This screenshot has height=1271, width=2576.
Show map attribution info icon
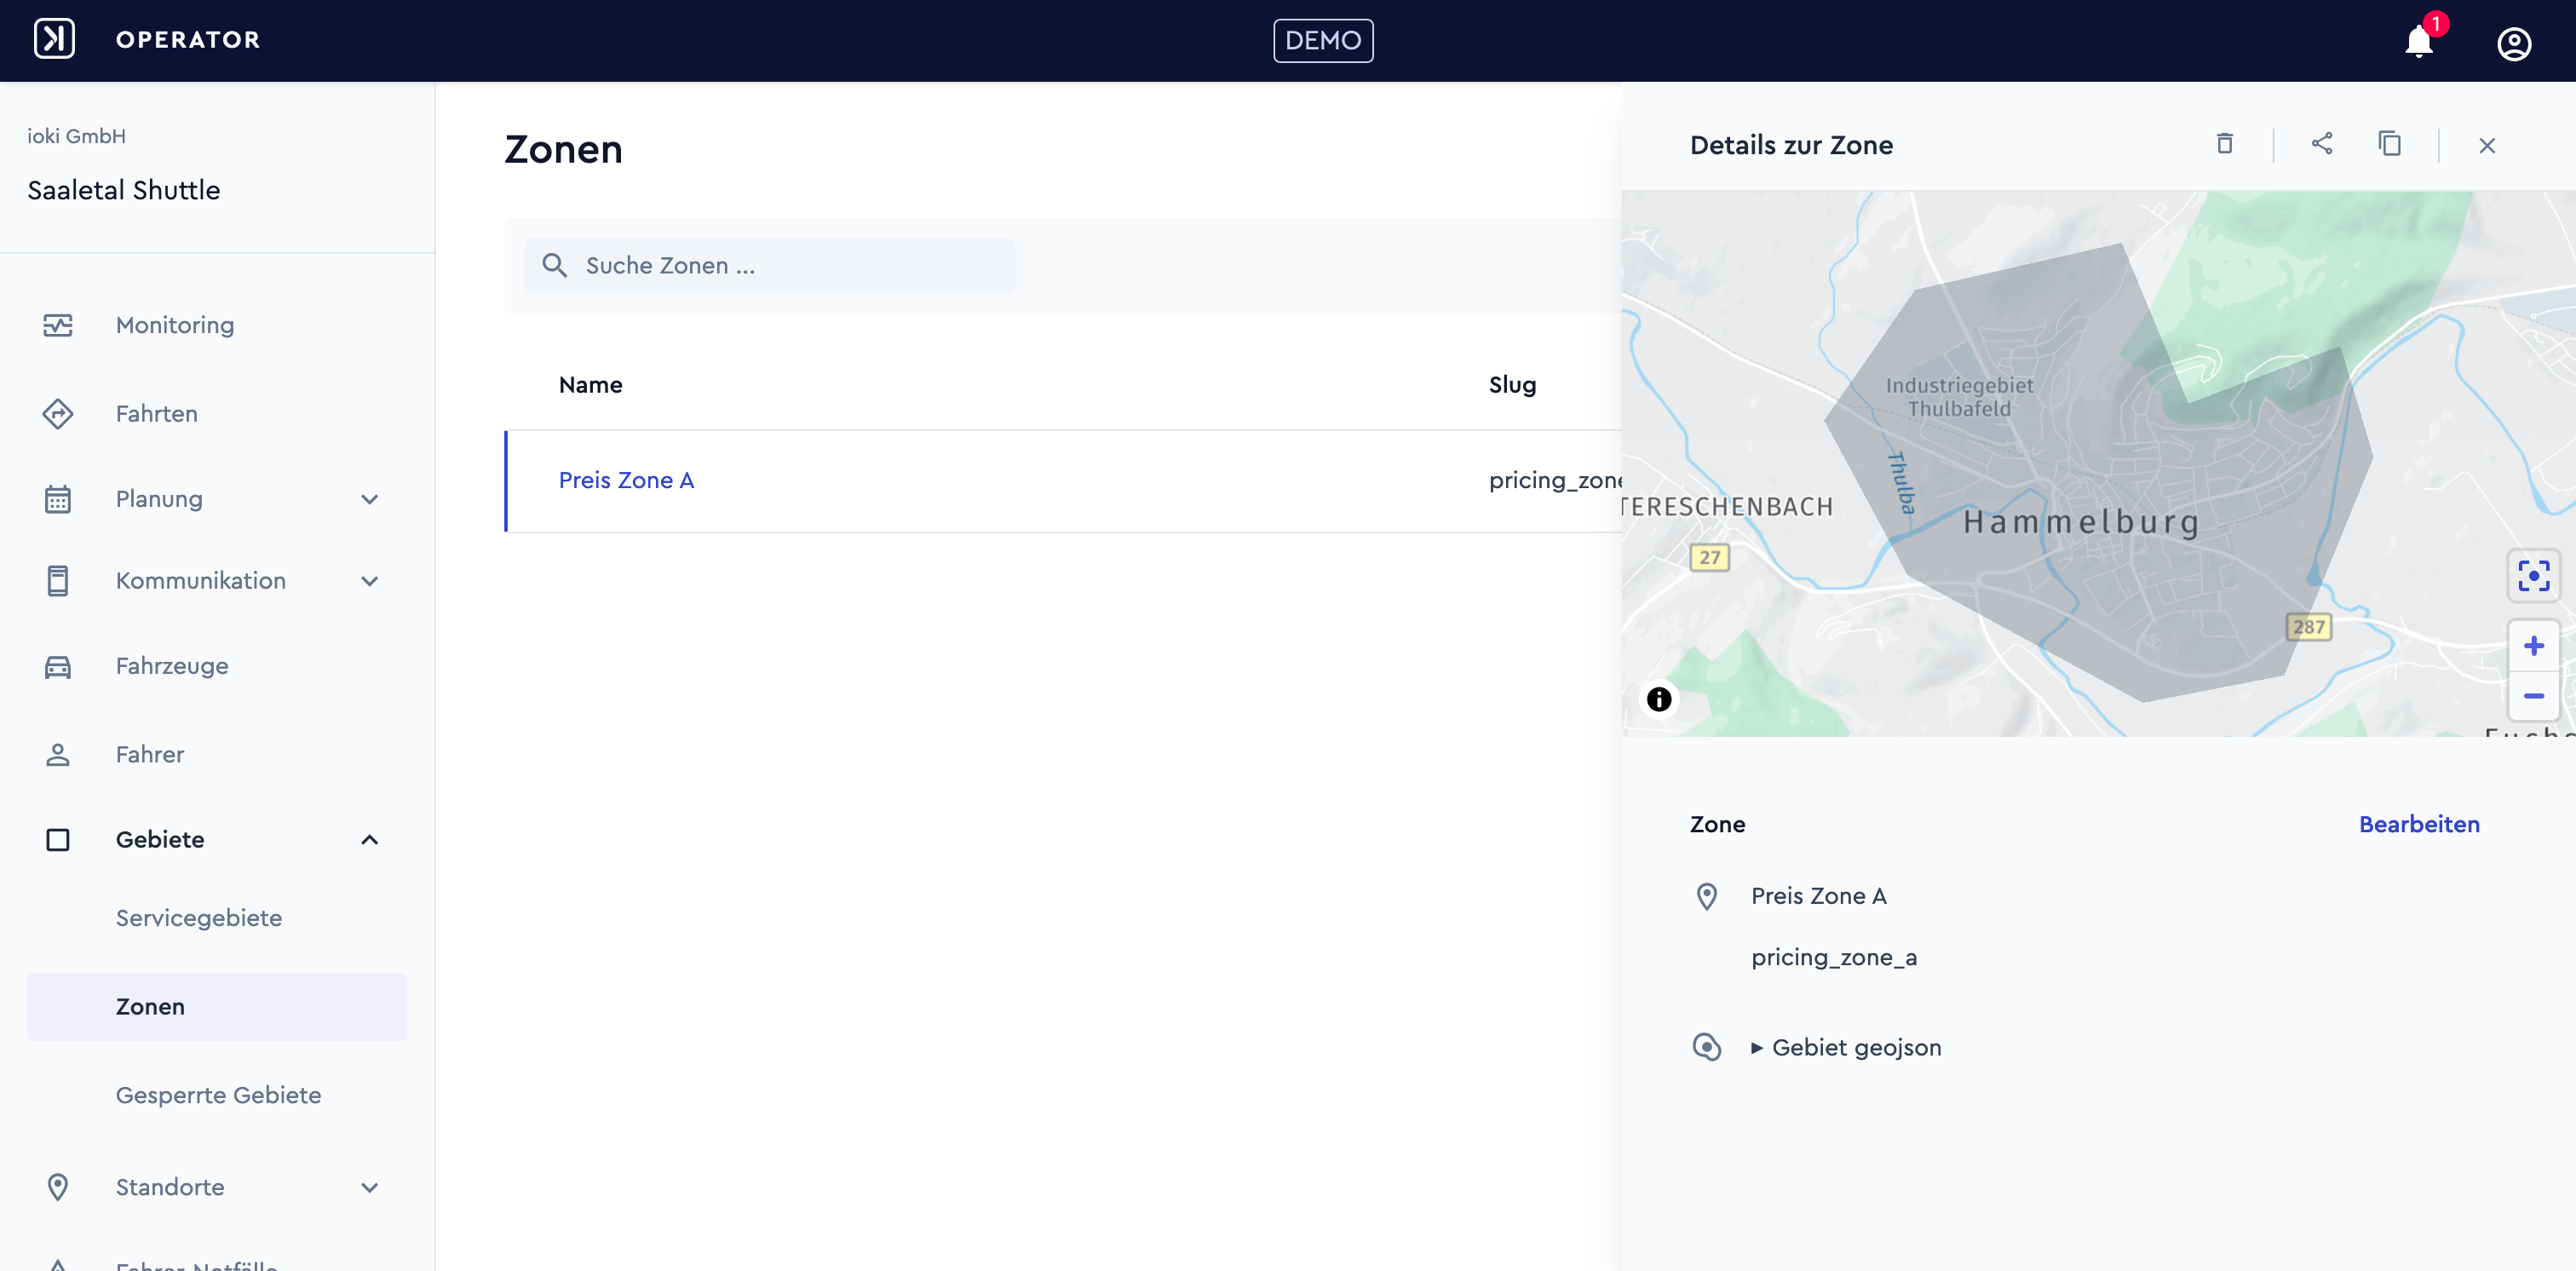pyautogui.click(x=1658, y=699)
